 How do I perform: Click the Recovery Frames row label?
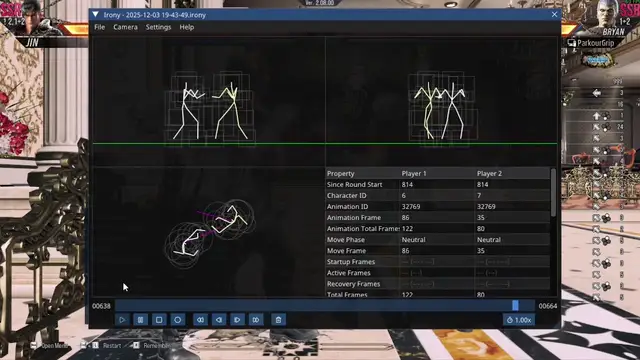coord(353,284)
